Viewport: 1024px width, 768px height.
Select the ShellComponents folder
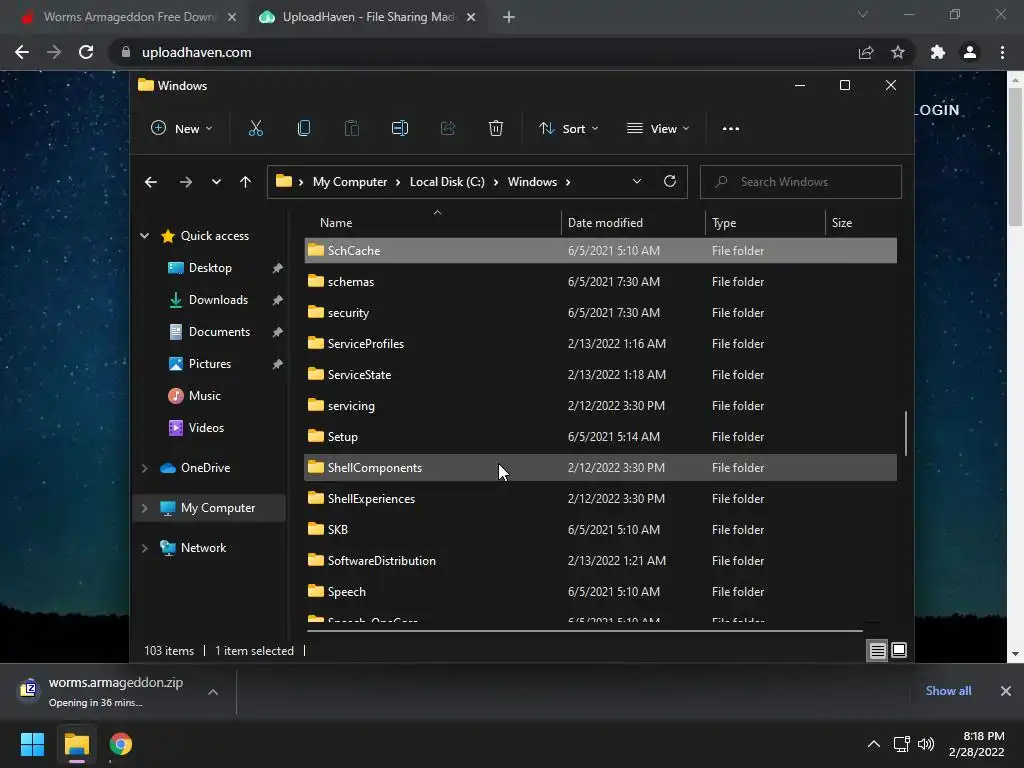[x=600, y=468]
